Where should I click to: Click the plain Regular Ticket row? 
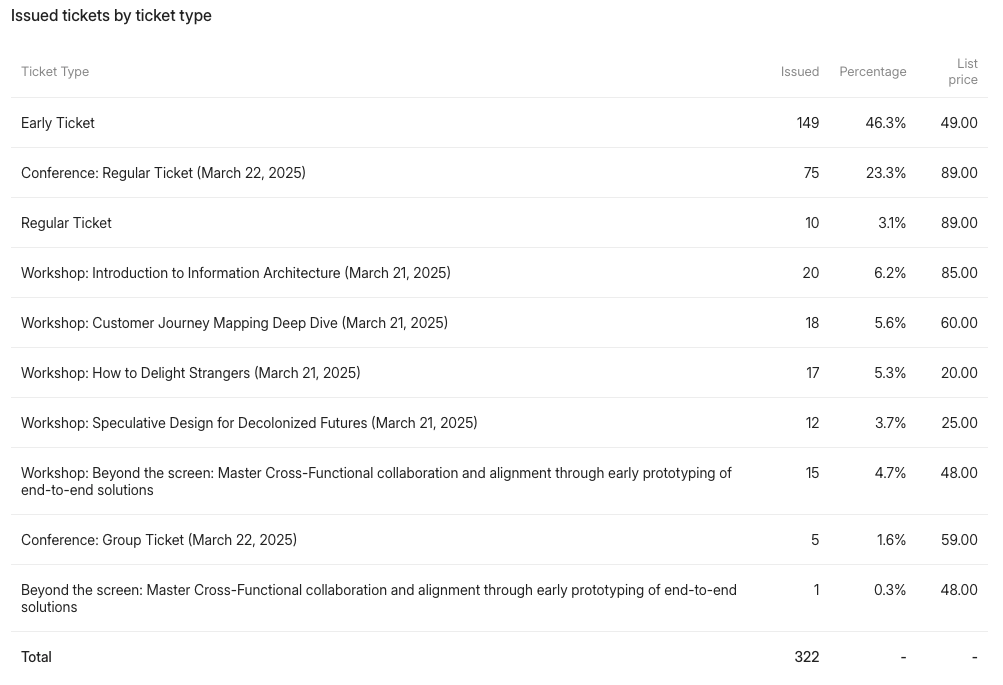click(x=66, y=223)
